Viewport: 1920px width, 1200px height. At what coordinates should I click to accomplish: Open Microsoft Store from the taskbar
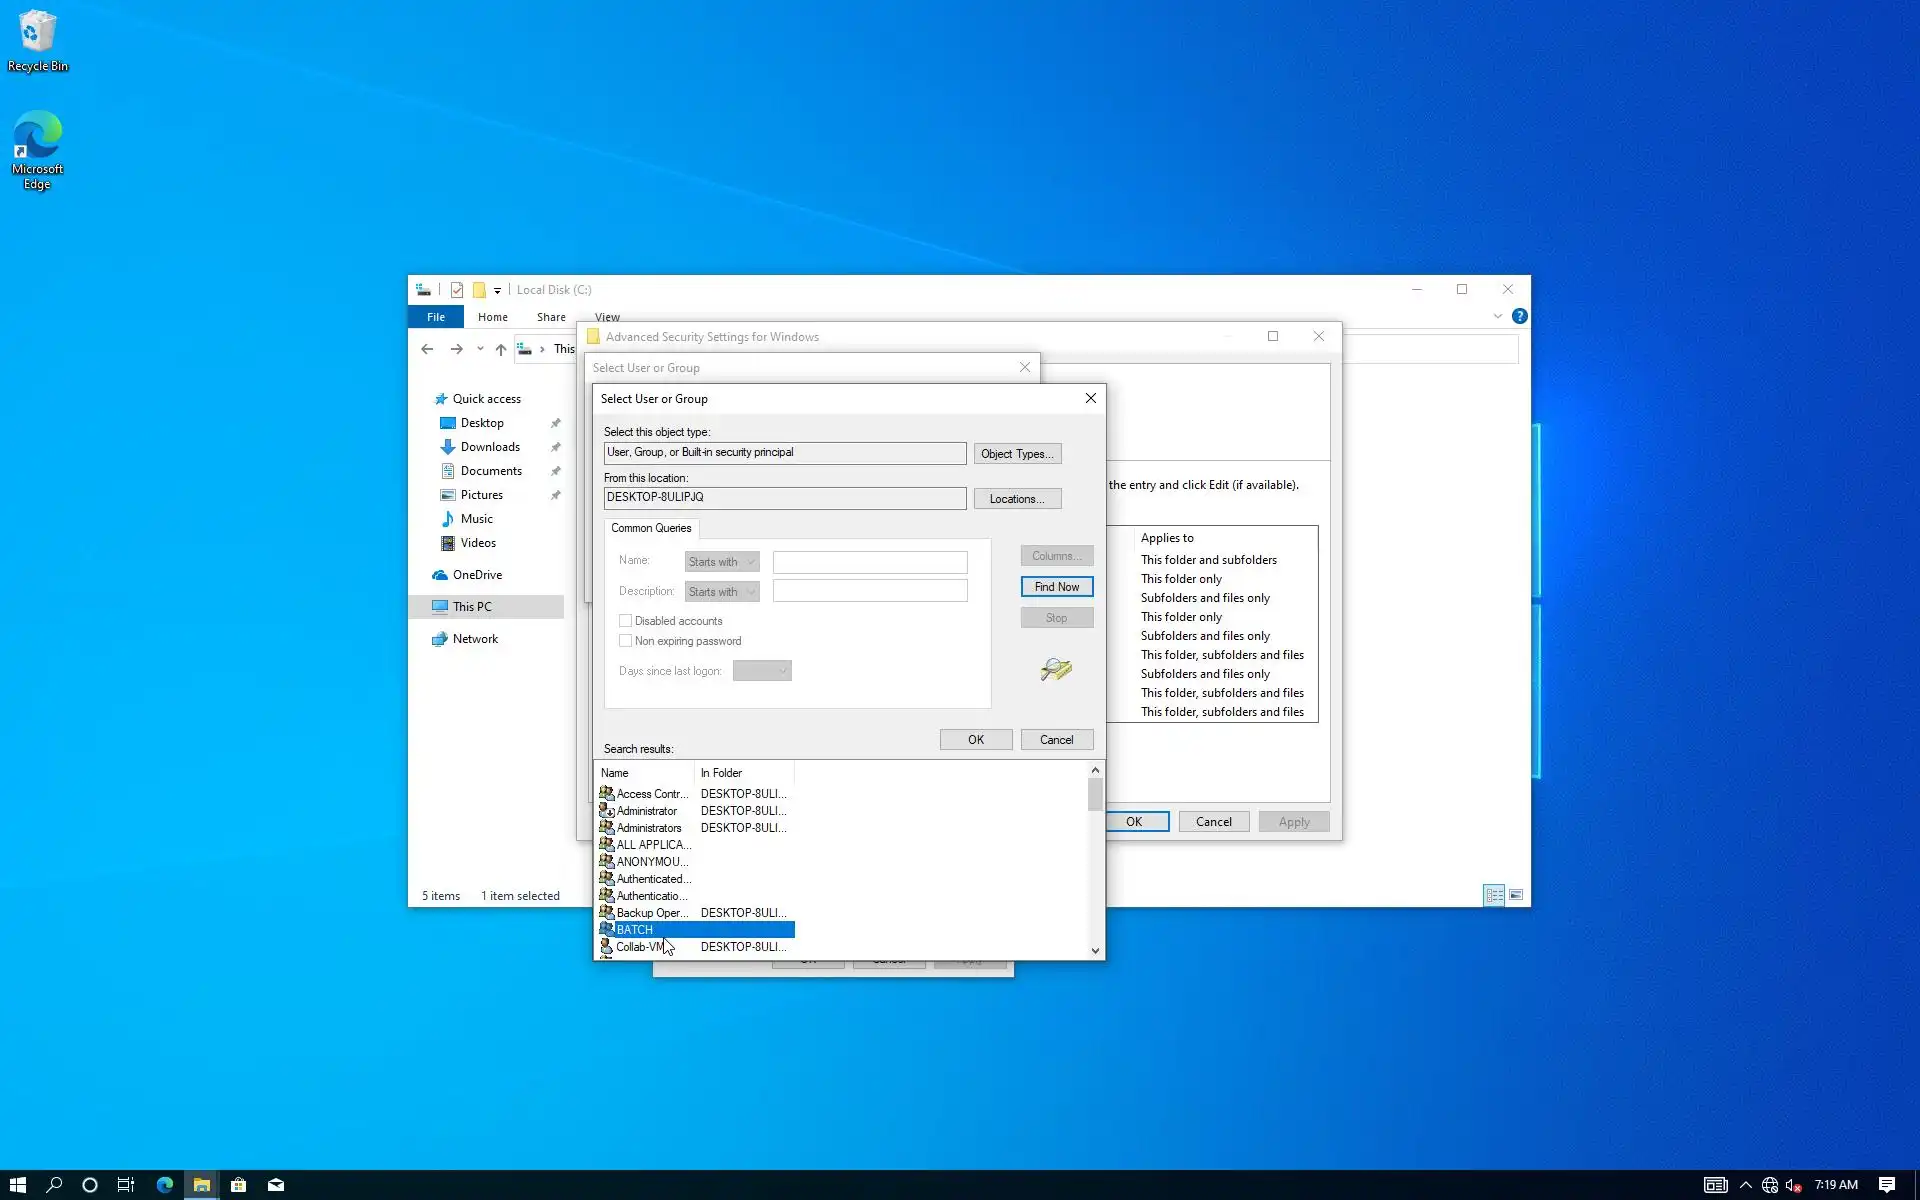pos(238,1185)
